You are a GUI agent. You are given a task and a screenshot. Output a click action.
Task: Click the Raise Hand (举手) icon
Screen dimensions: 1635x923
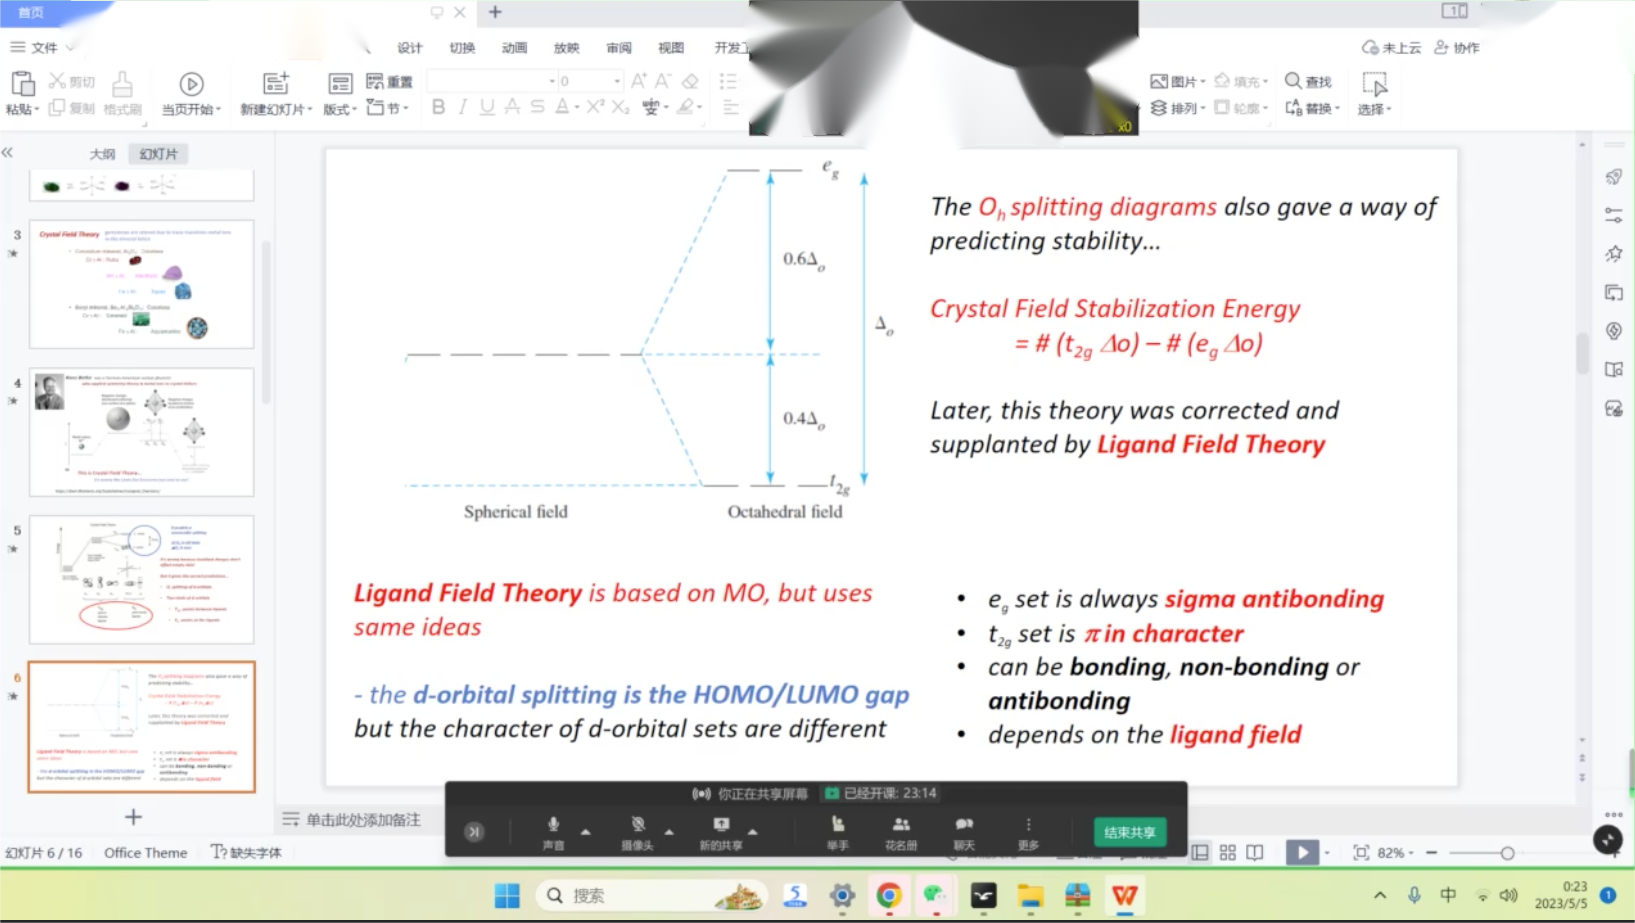point(837,830)
